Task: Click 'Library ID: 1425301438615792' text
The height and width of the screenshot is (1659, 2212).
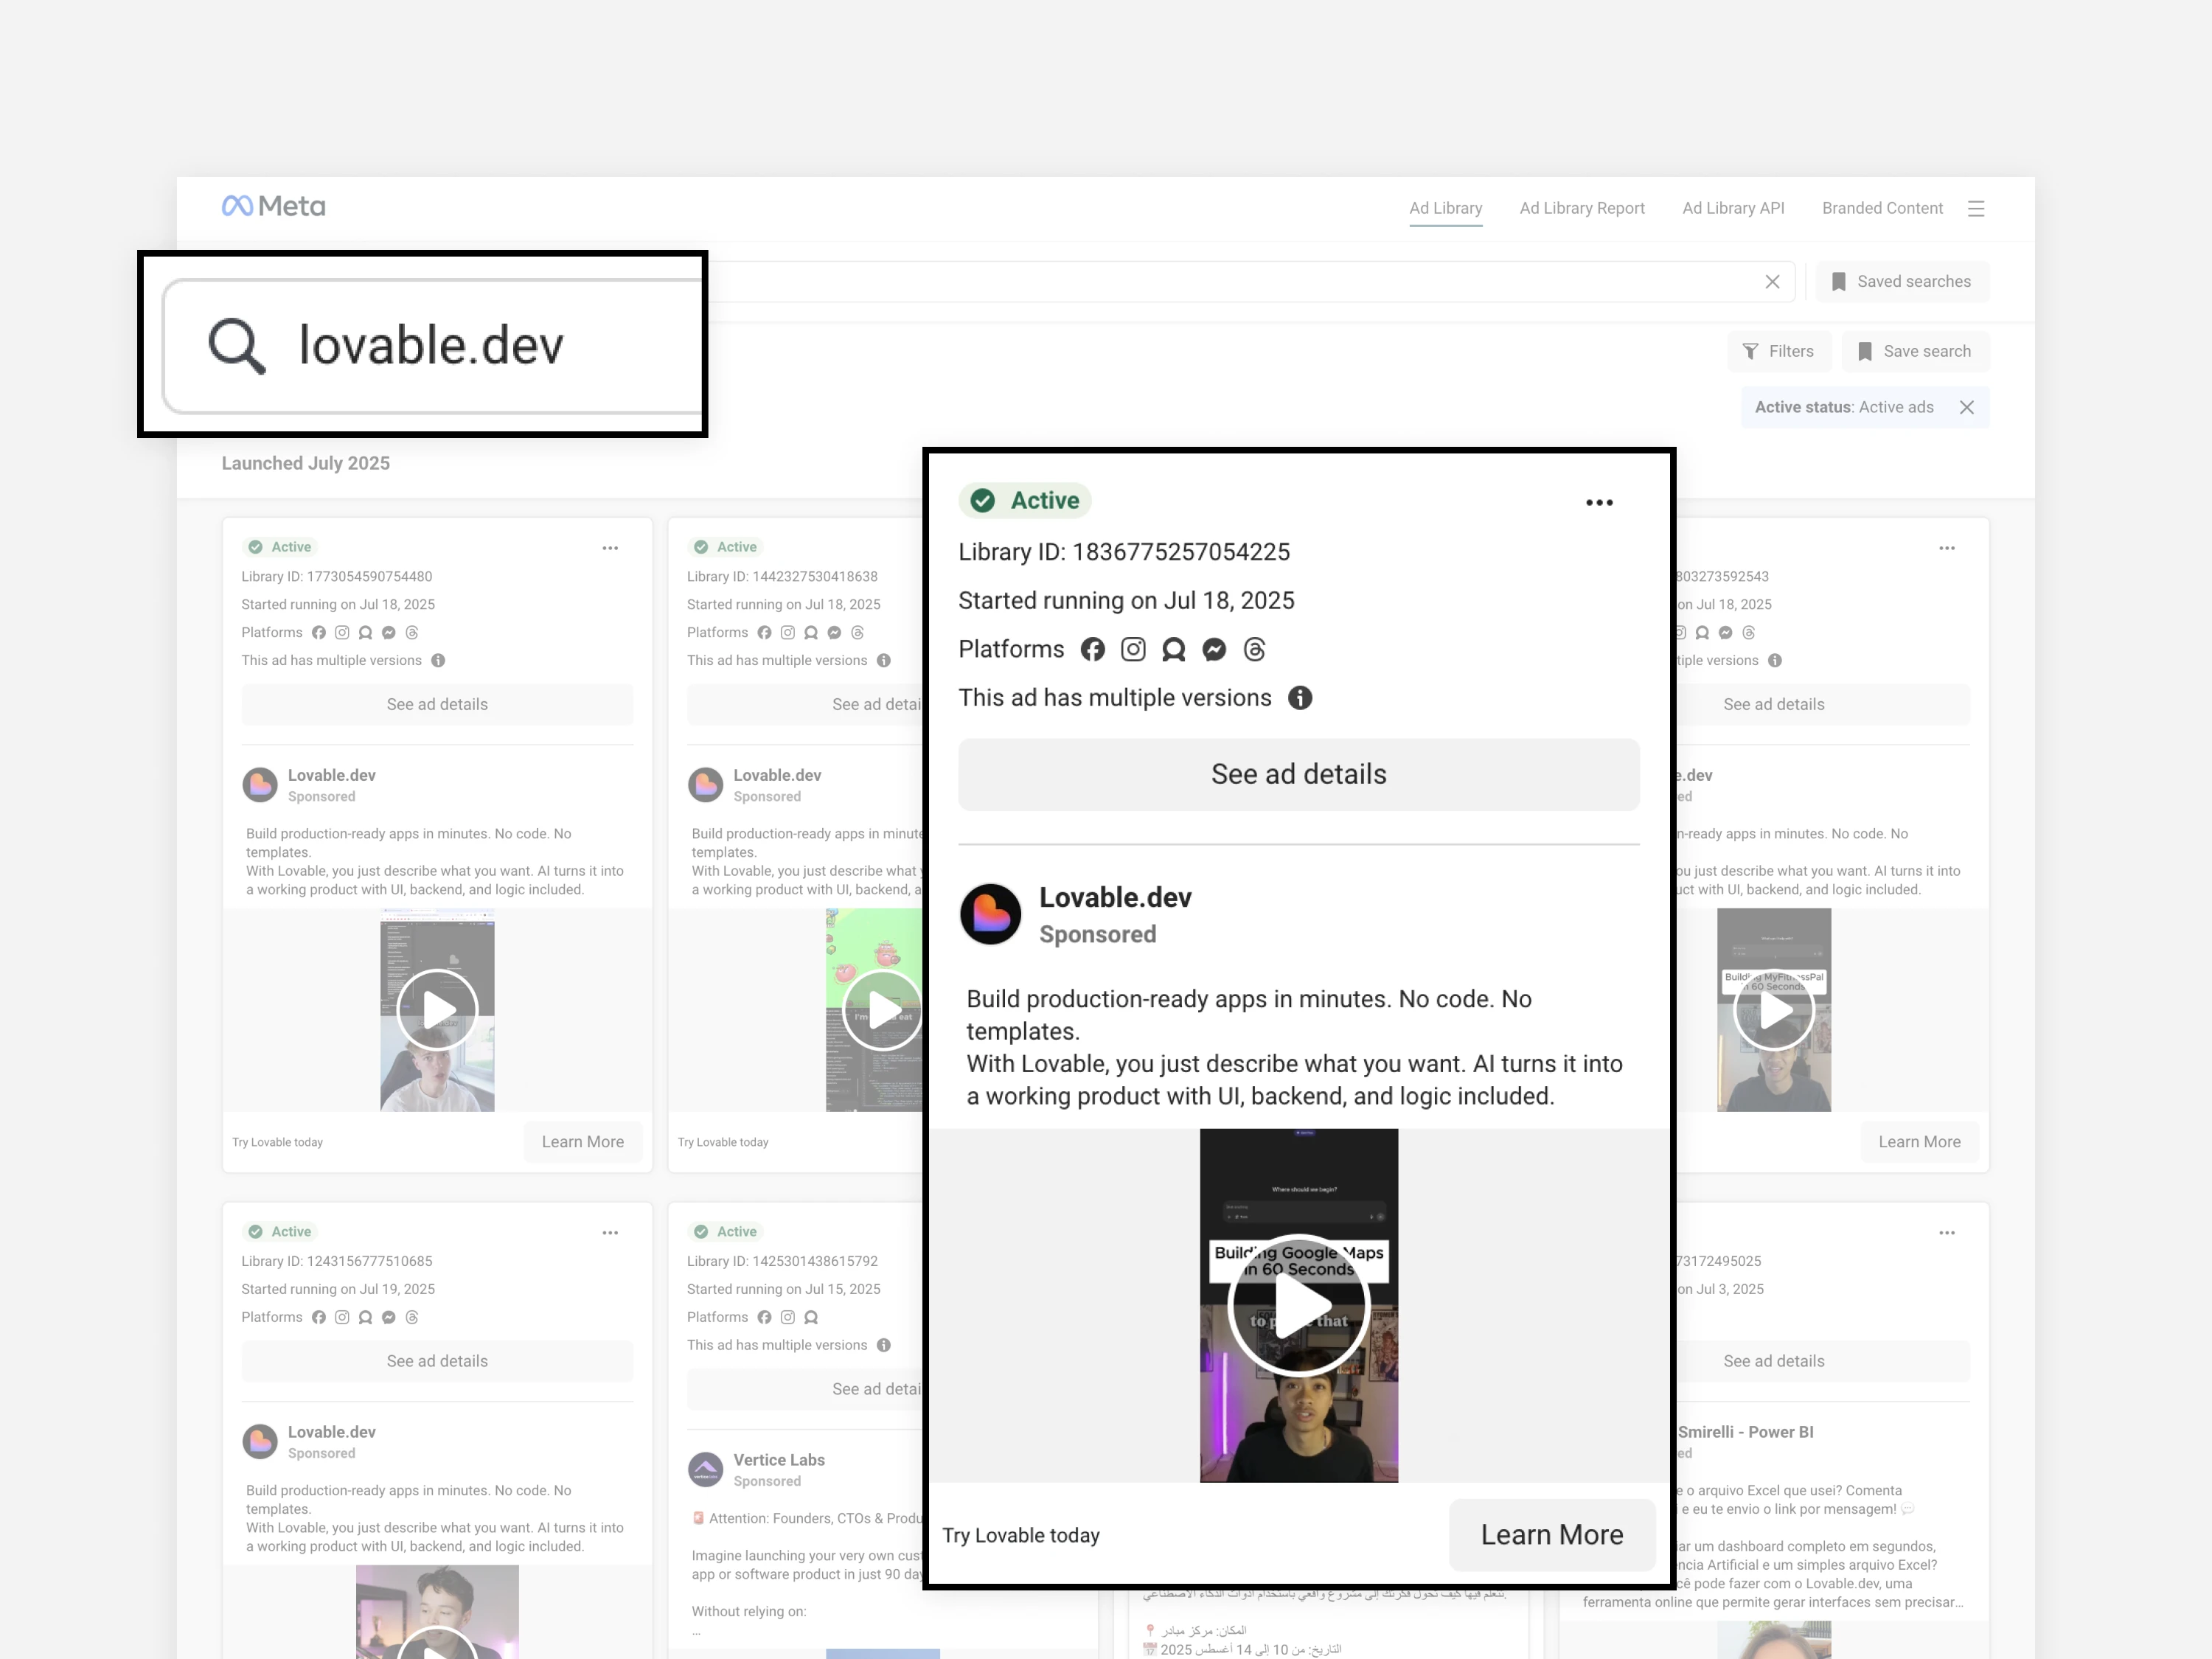Action: point(782,1261)
